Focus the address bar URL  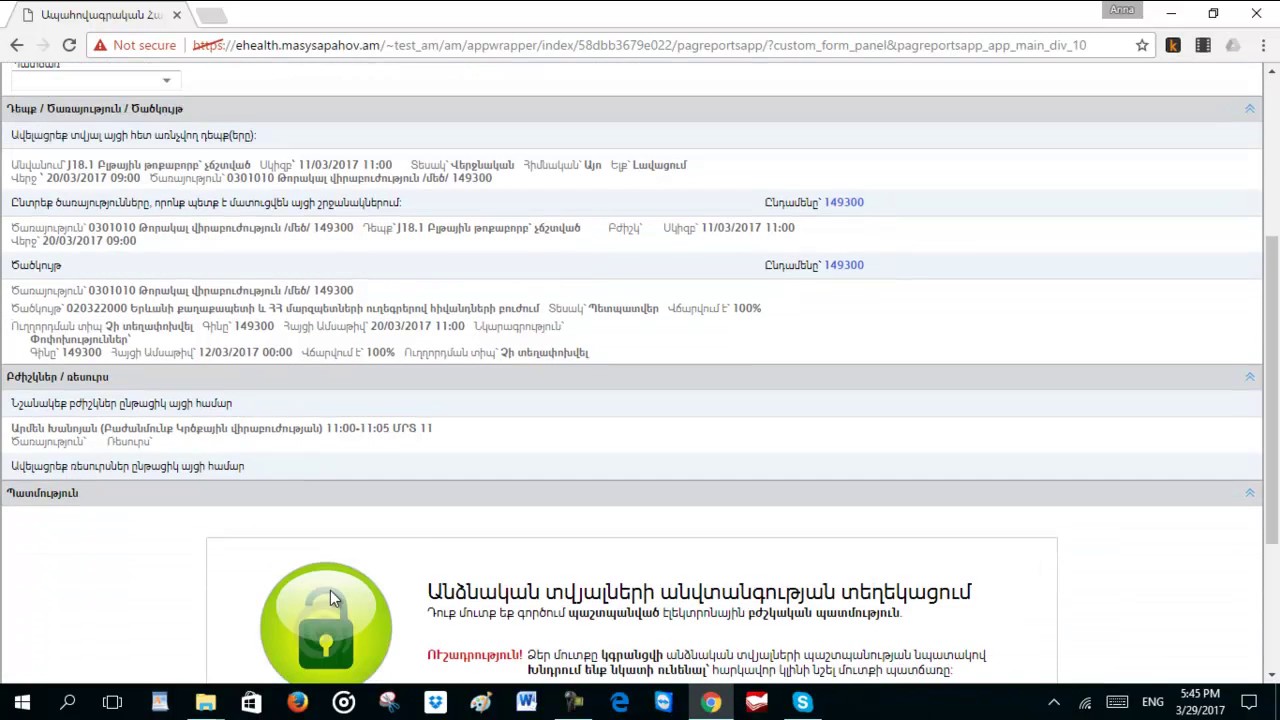[660, 45]
